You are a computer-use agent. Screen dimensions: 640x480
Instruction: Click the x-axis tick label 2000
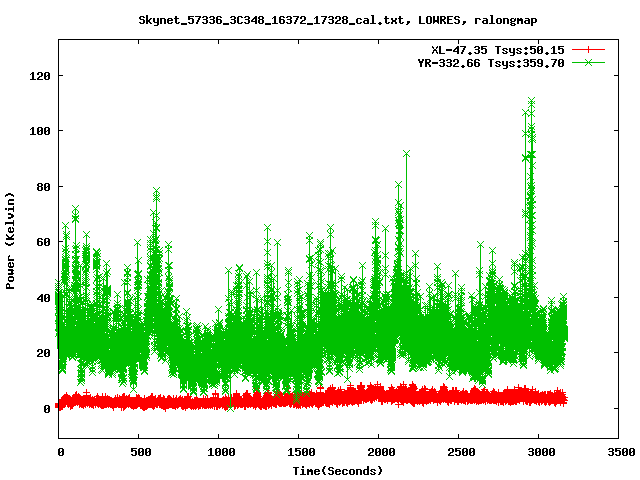(381, 452)
